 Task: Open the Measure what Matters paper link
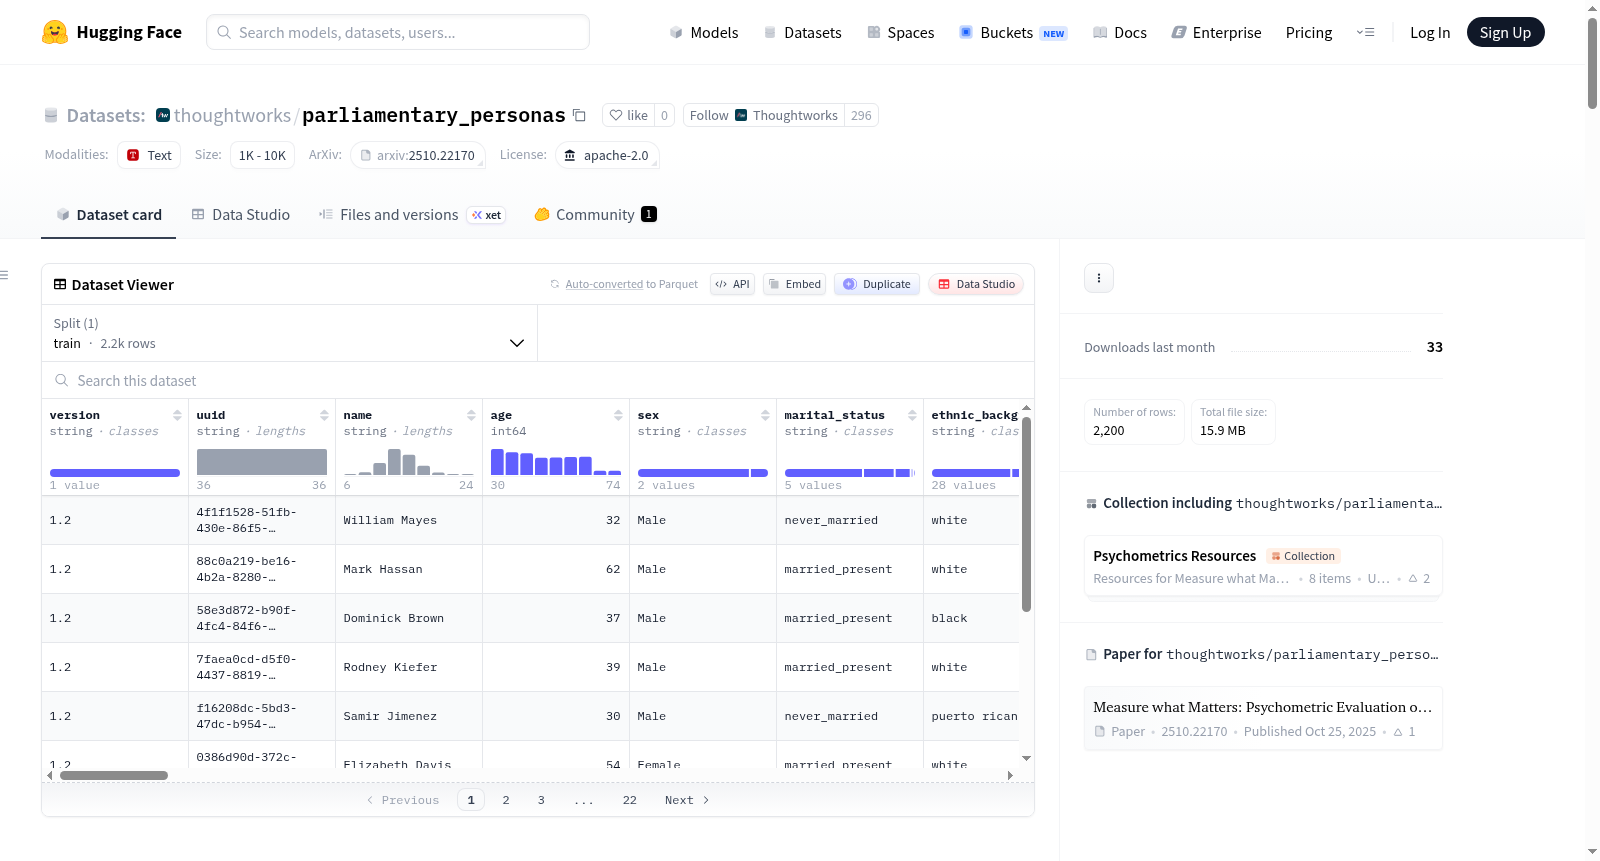tap(1263, 718)
